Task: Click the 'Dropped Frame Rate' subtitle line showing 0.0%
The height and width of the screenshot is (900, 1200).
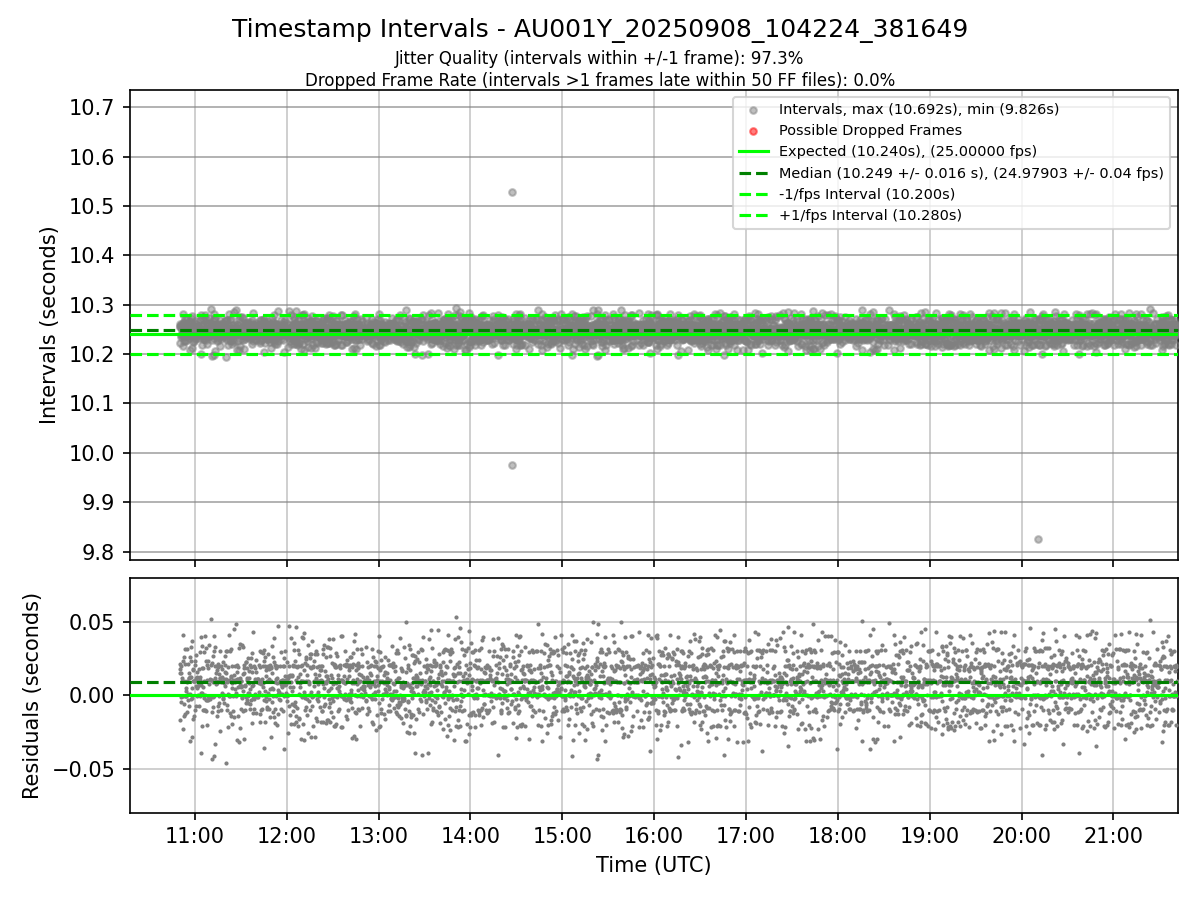Action: tap(600, 79)
